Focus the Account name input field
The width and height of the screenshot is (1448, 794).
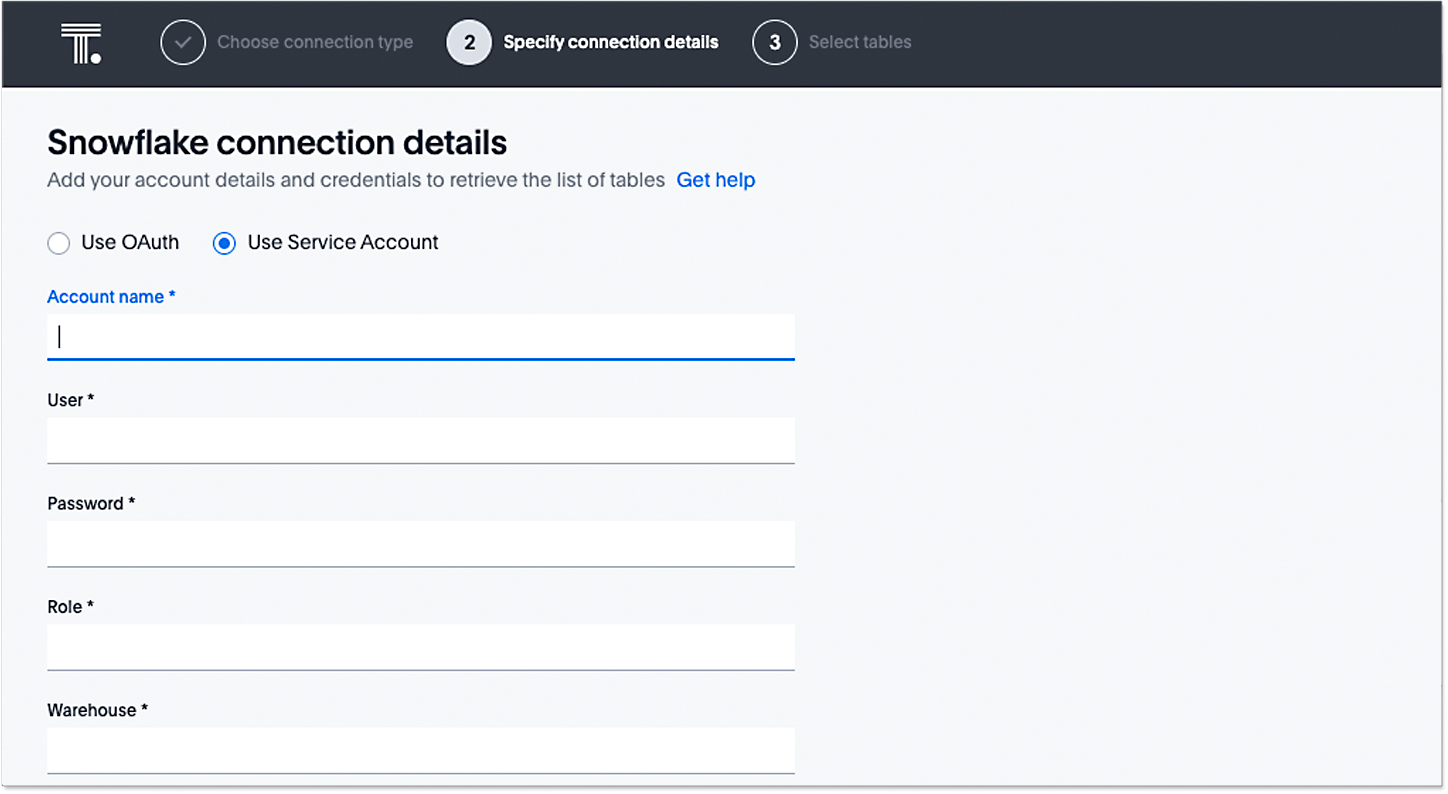pos(420,337)
